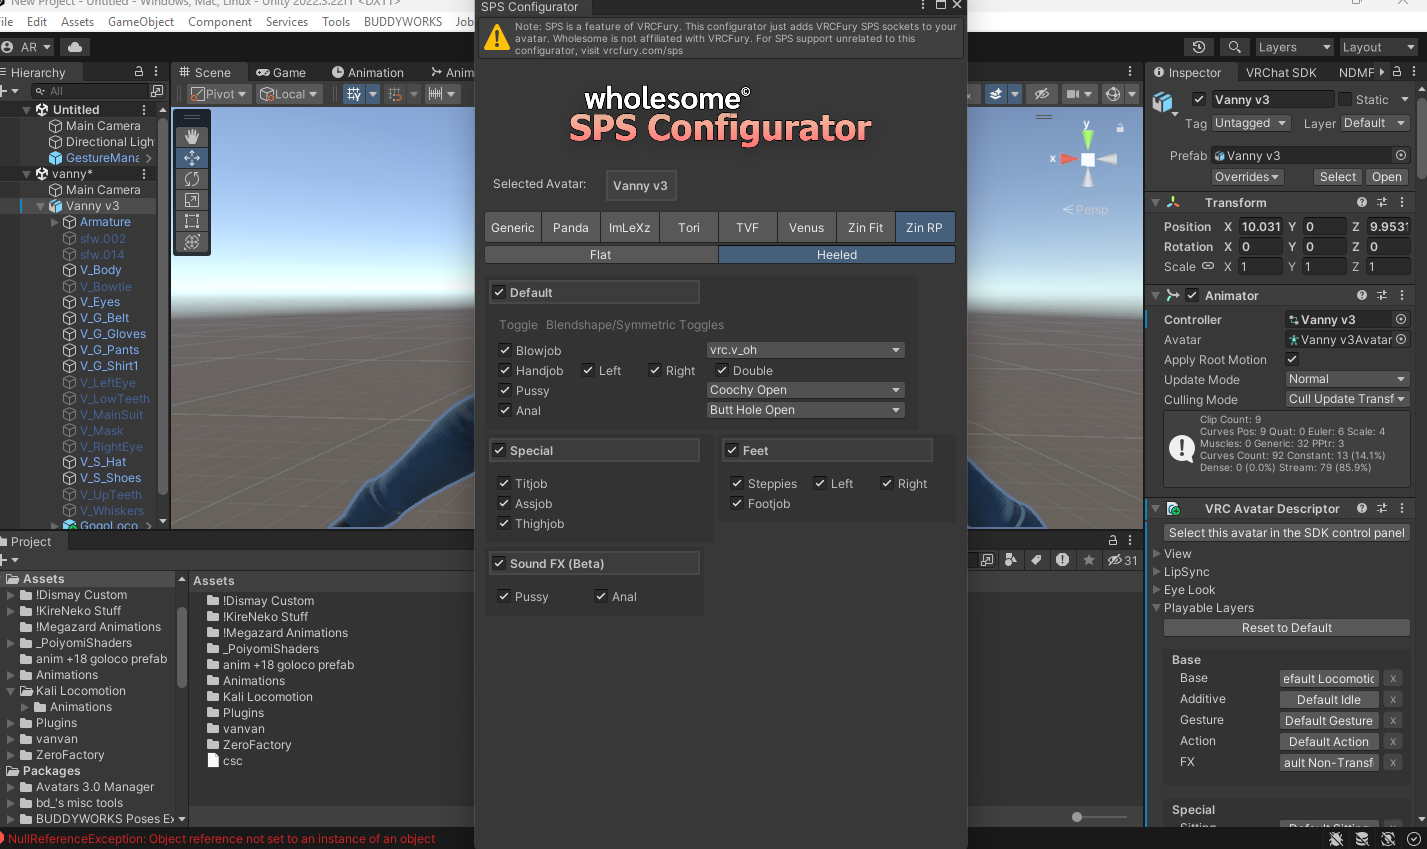
Task: Click the Project favorites star icon
Action: [x=1088, y=560]
